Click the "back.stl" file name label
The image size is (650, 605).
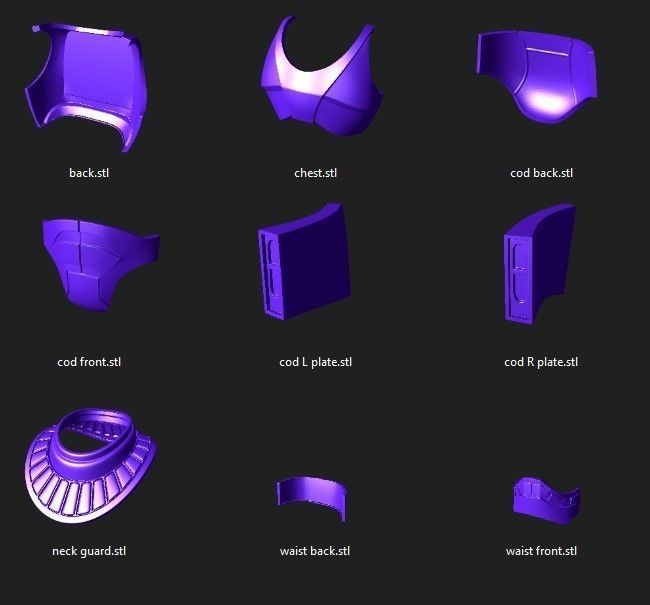tap(89, 173)
